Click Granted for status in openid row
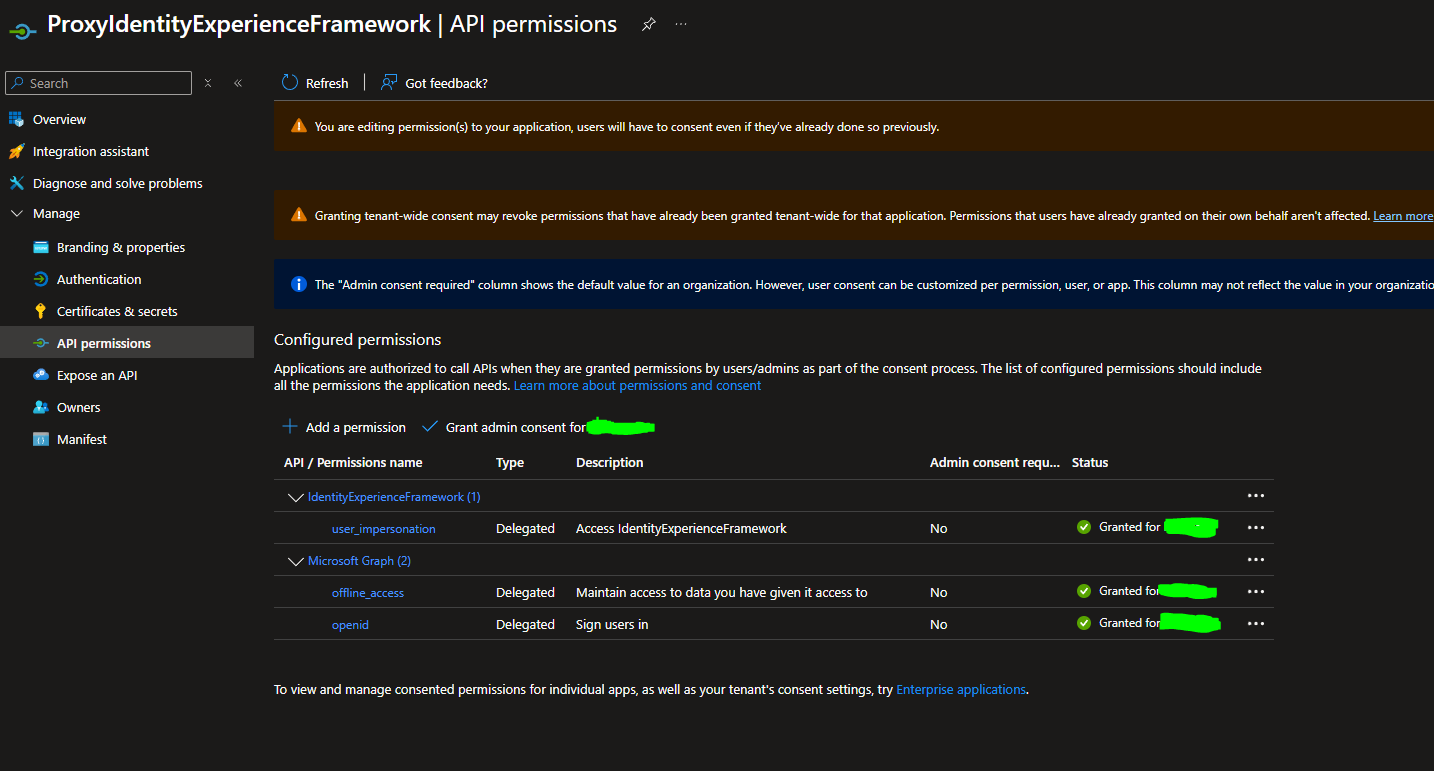This screenshot has width=1434, height=771. click(1129, 623)
